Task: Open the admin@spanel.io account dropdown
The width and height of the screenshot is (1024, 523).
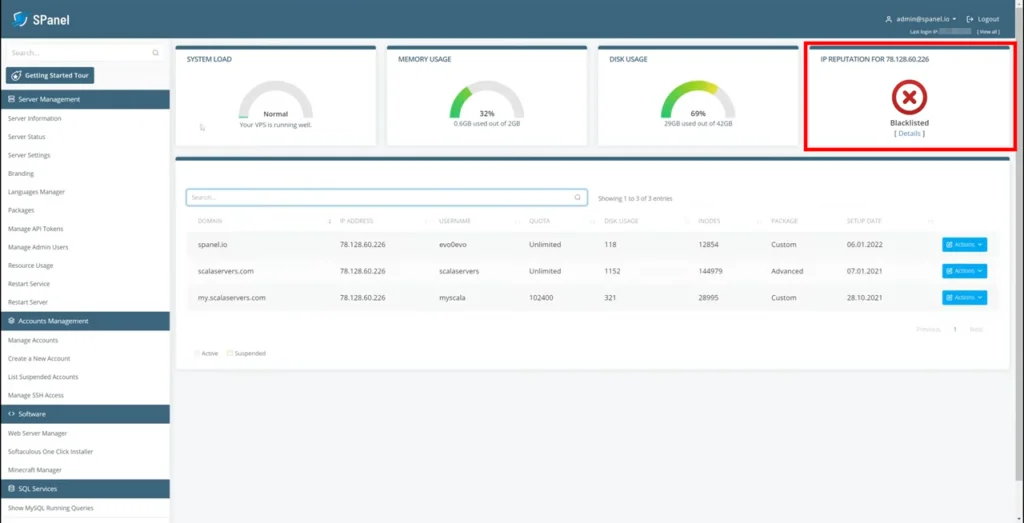Action: point(926,19)
